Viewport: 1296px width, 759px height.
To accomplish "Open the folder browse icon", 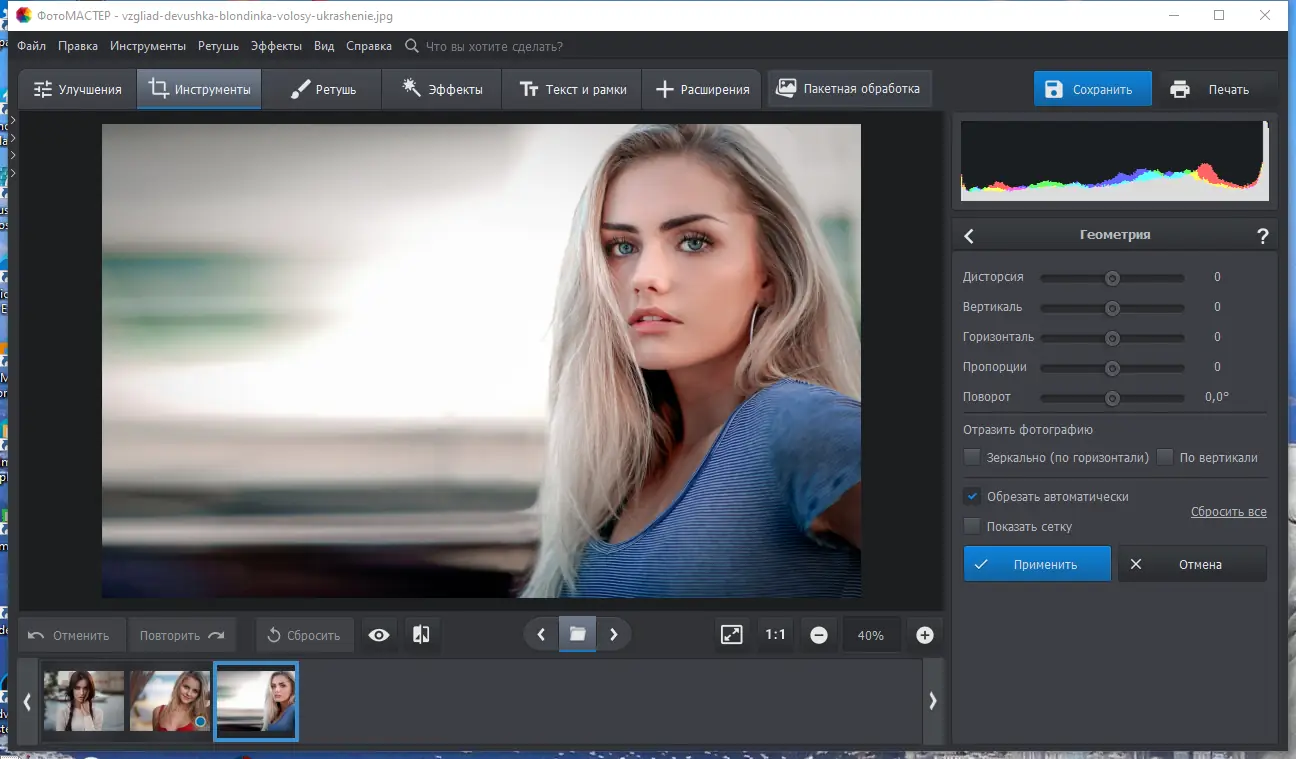I will pyautogui.click(x=577, y=634).
